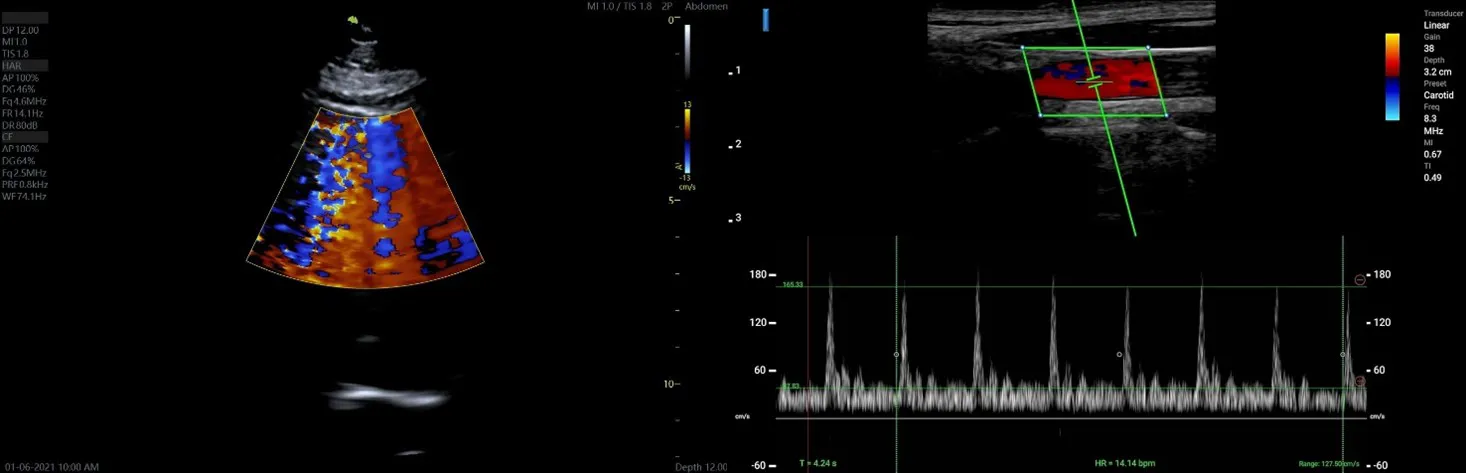
Task: Click the upper red circled-minus caliper handle
Action: (x=1359, y=280)
